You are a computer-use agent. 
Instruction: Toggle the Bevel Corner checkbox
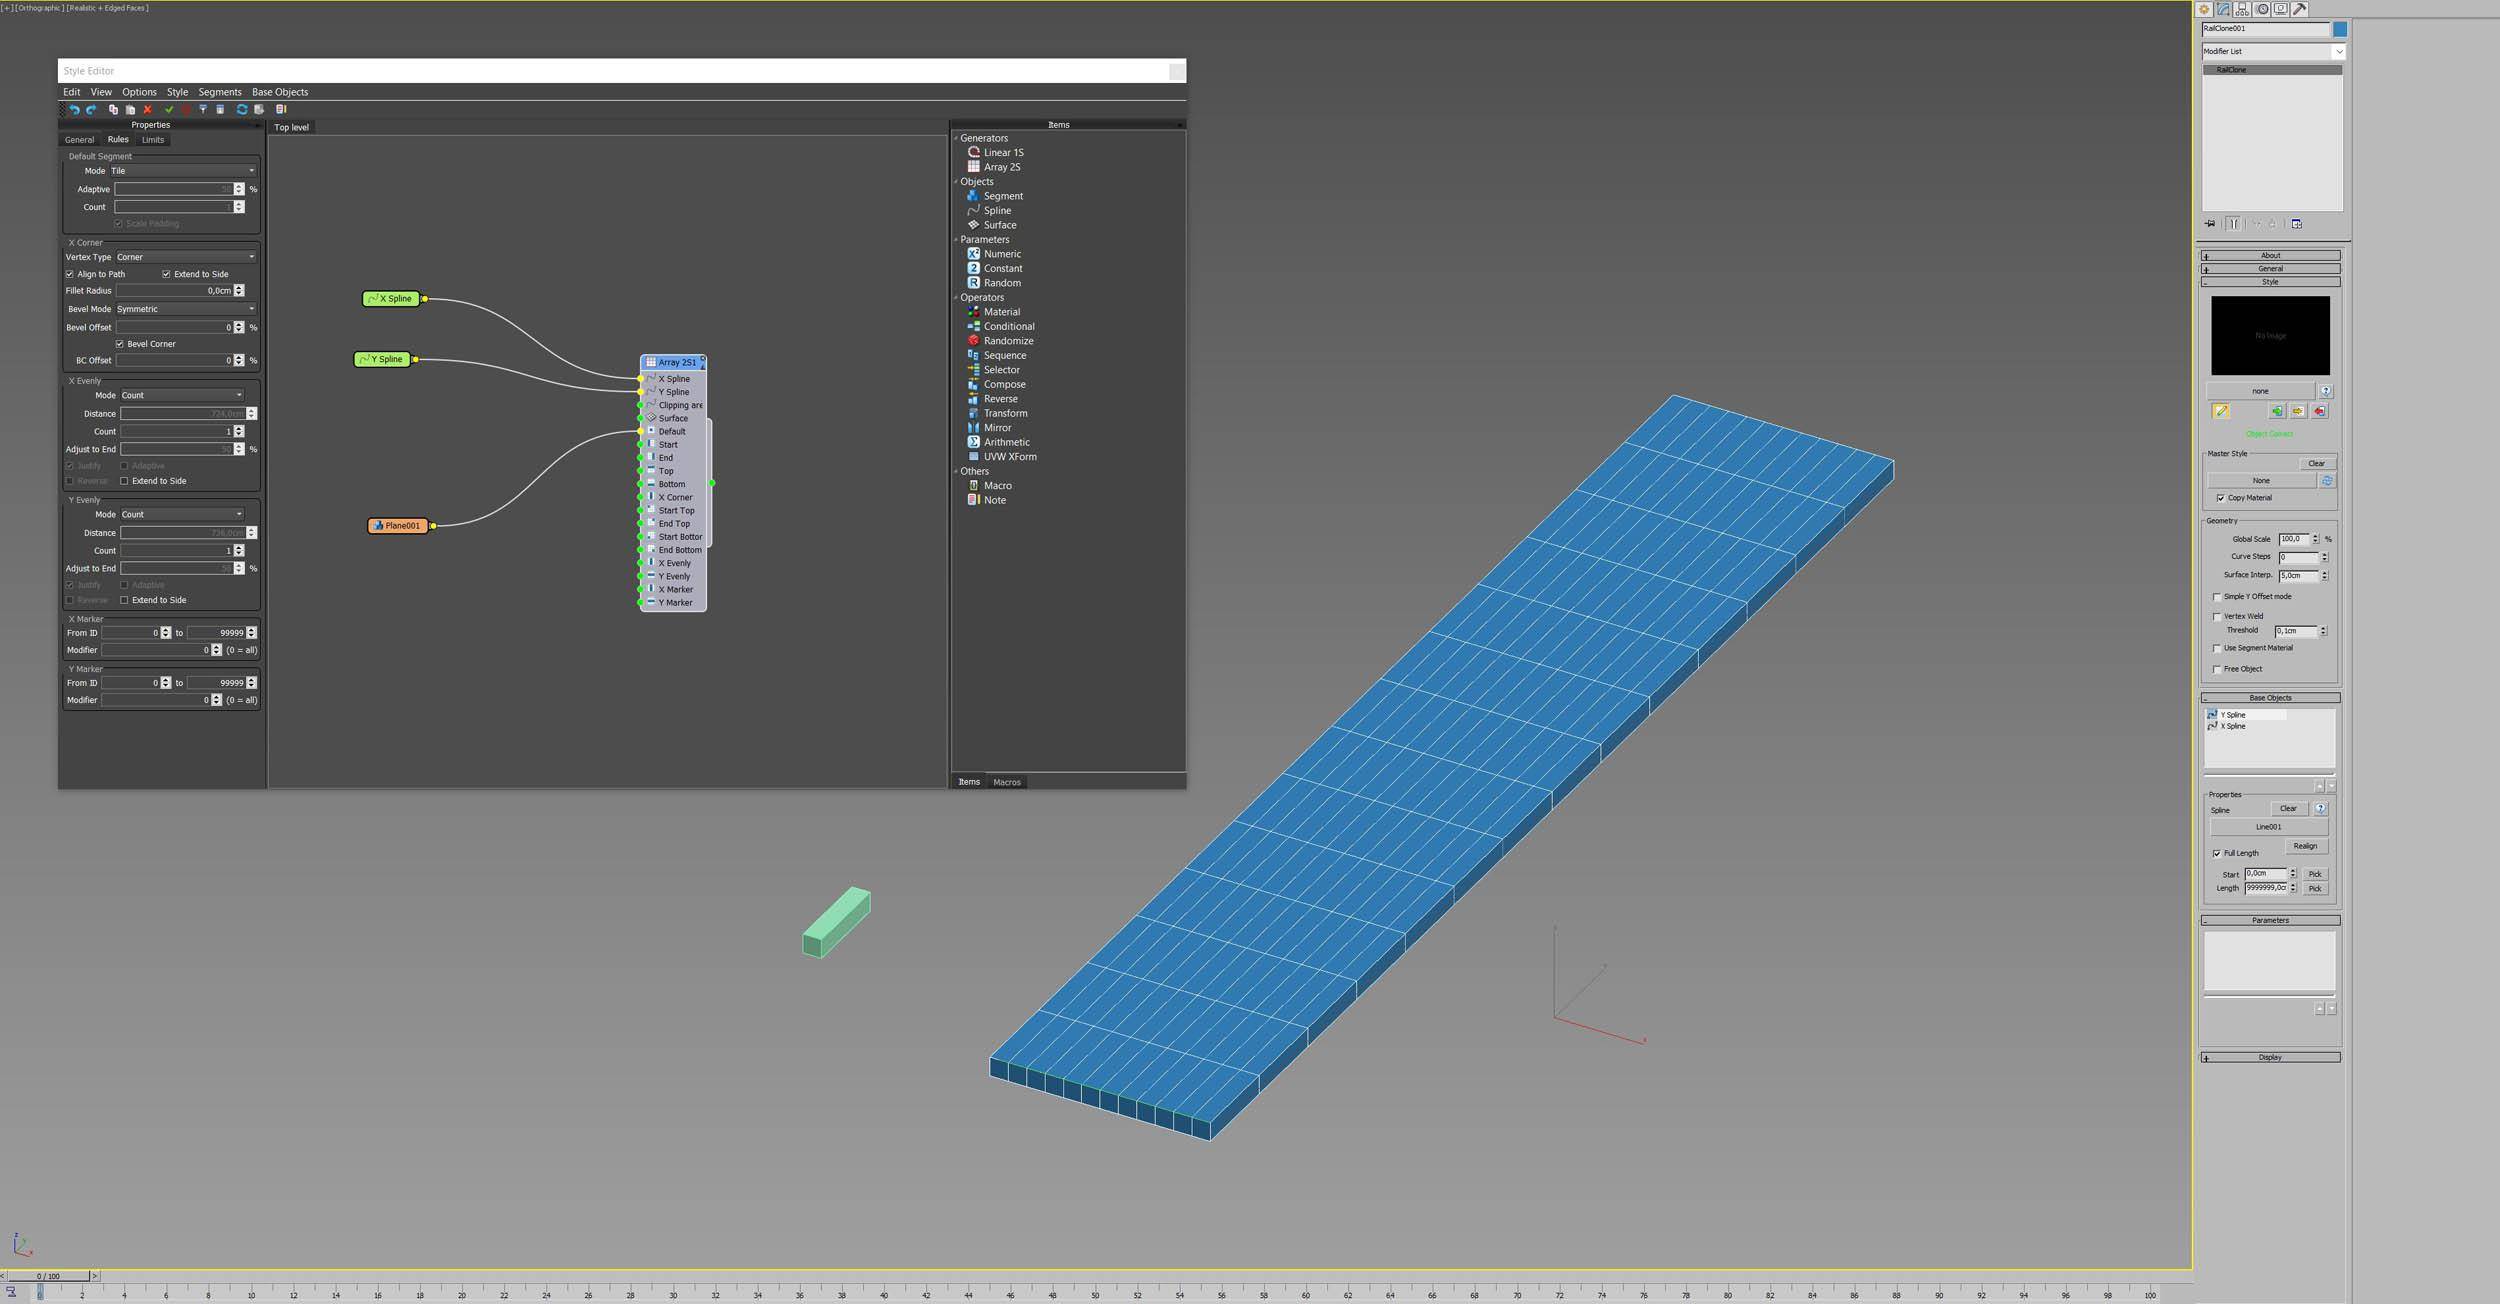tap(120, 344)
